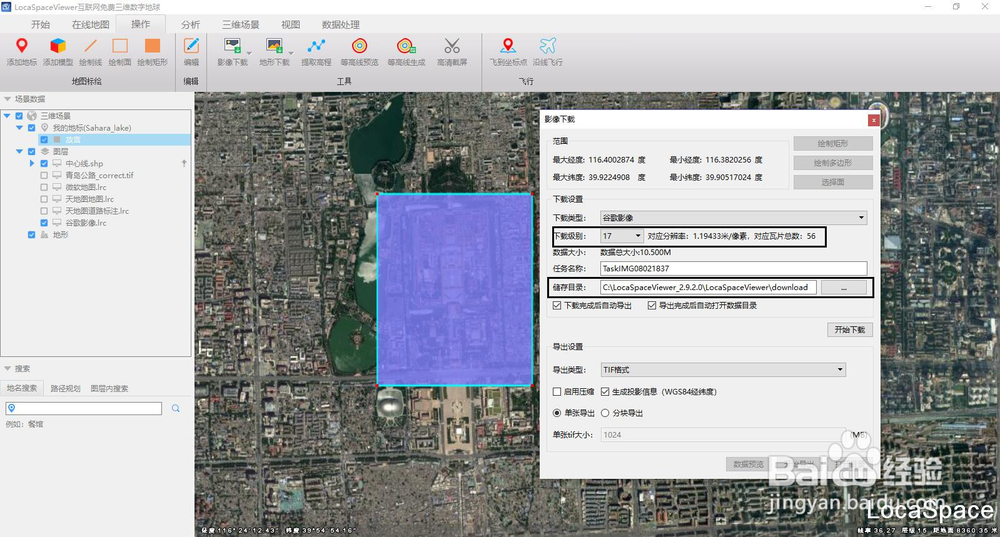Open the 三维场景 ribbon tab
Viewport: 1000px width, 537px height.
tap(240, 24)
